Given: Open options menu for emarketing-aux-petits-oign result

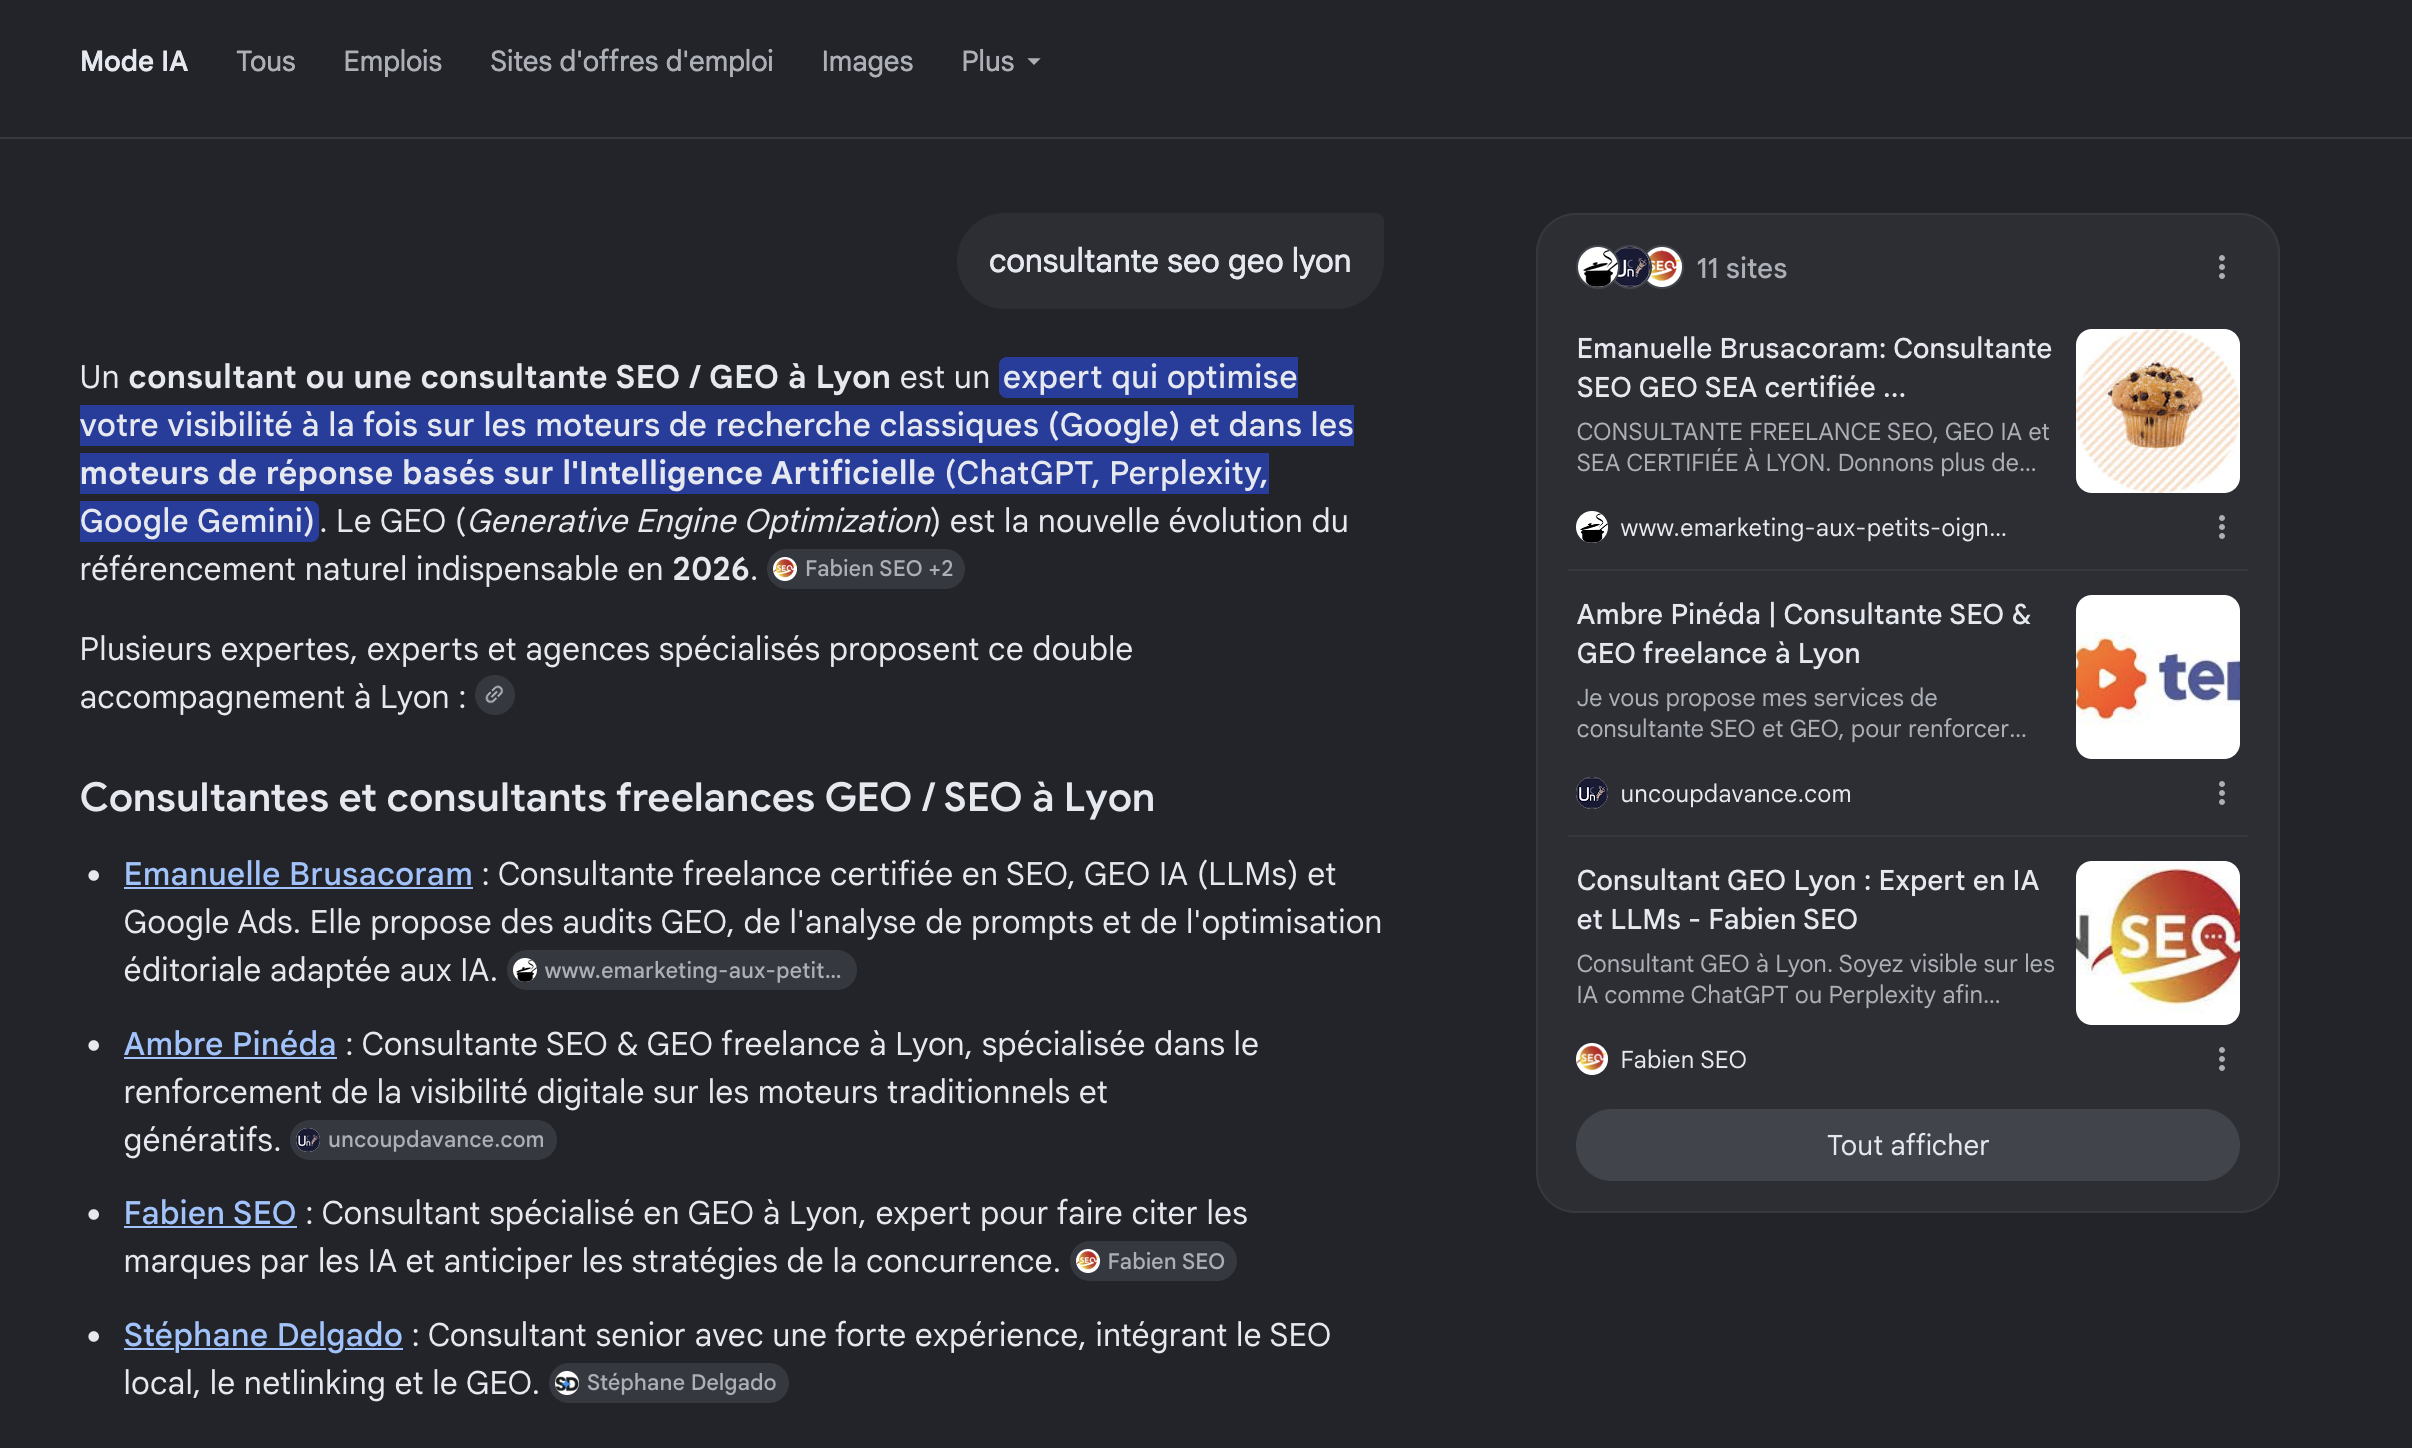Looking at the screenshot, I should (x=2221, y=527).
